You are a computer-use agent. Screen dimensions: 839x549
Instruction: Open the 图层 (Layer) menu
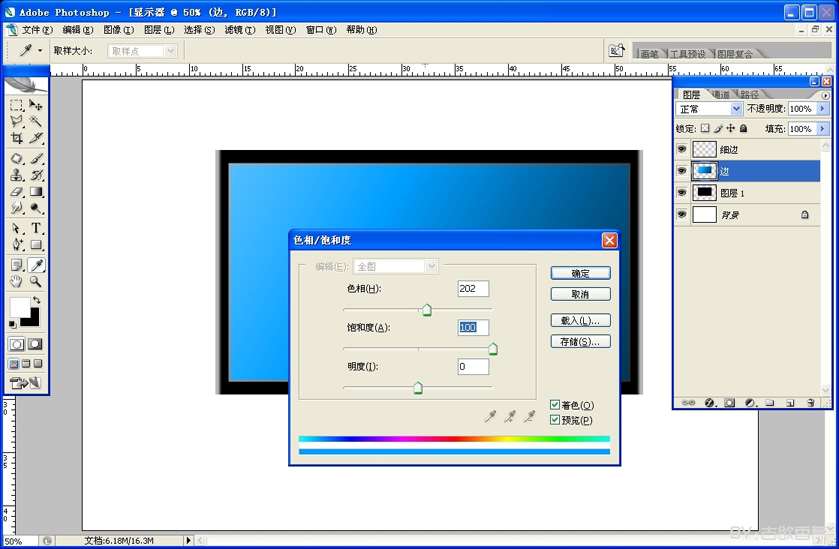tap(159, 29)
